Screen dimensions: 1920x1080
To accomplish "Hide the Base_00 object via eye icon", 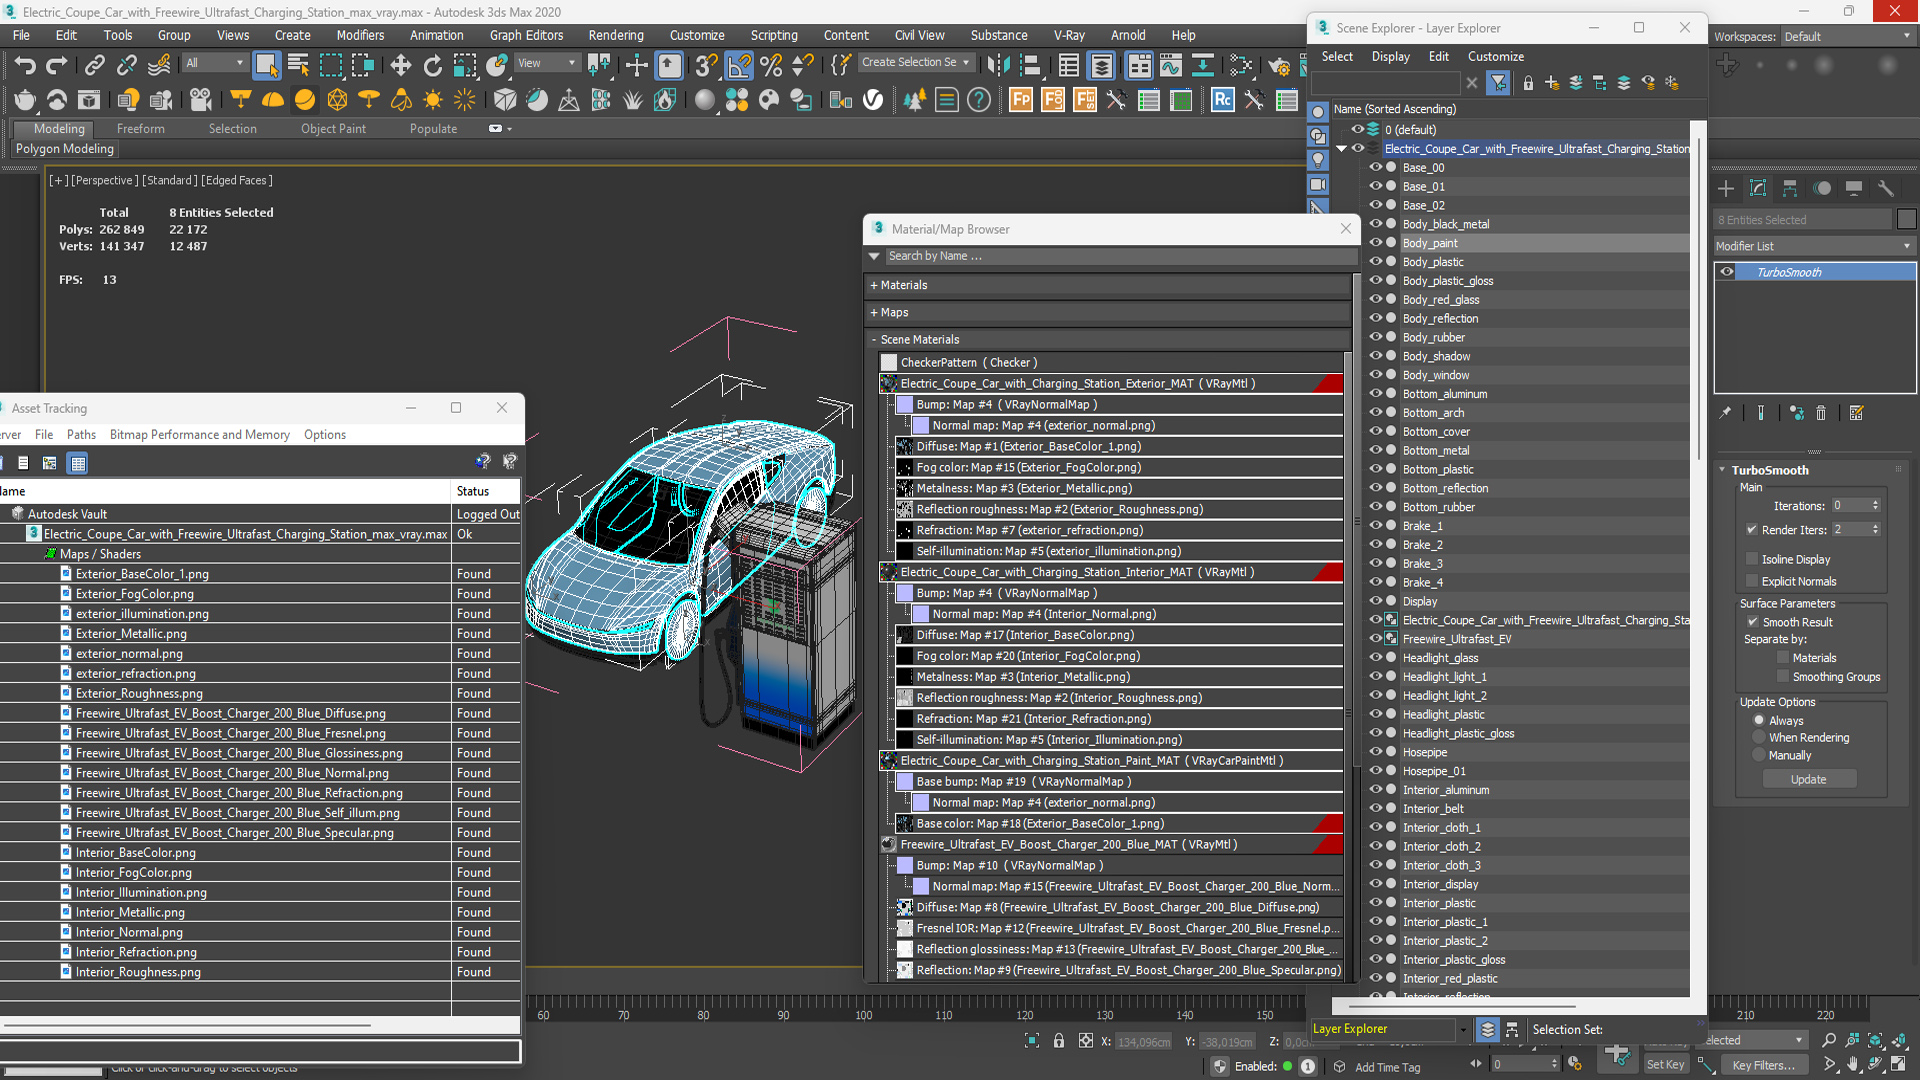I will click(x=1376, y=168).
